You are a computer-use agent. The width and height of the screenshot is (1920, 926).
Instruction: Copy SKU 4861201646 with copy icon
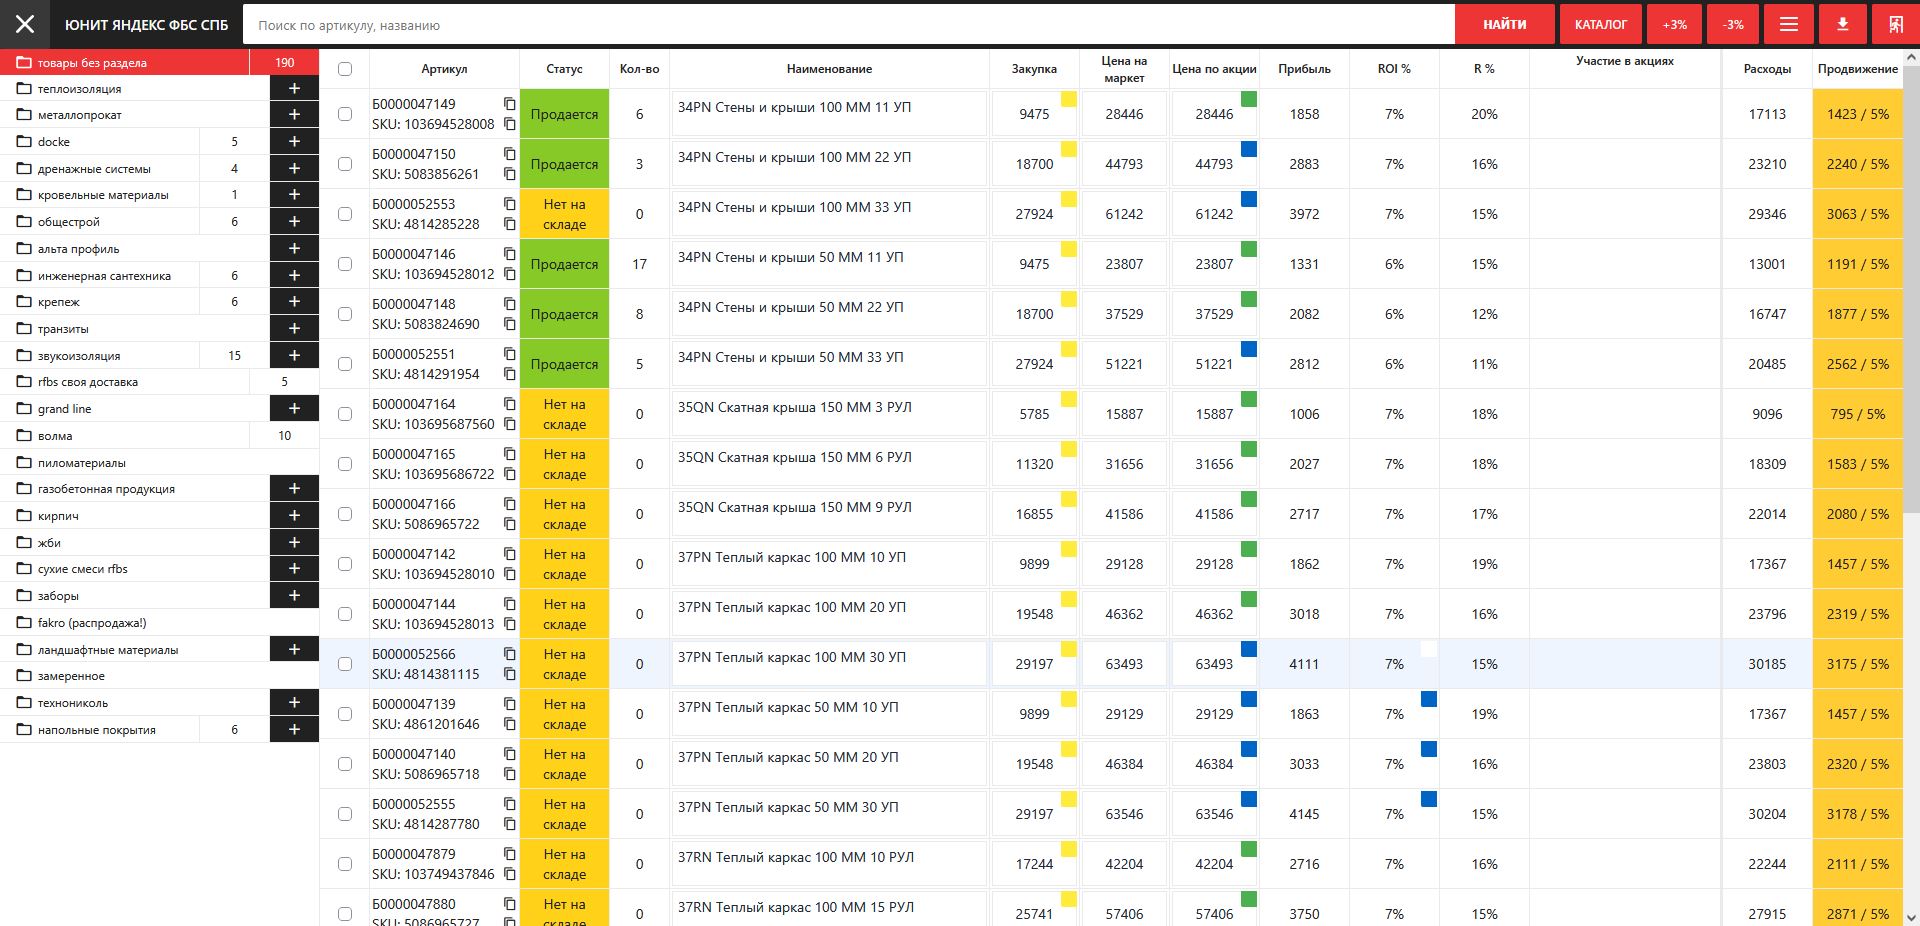point(509,724)
